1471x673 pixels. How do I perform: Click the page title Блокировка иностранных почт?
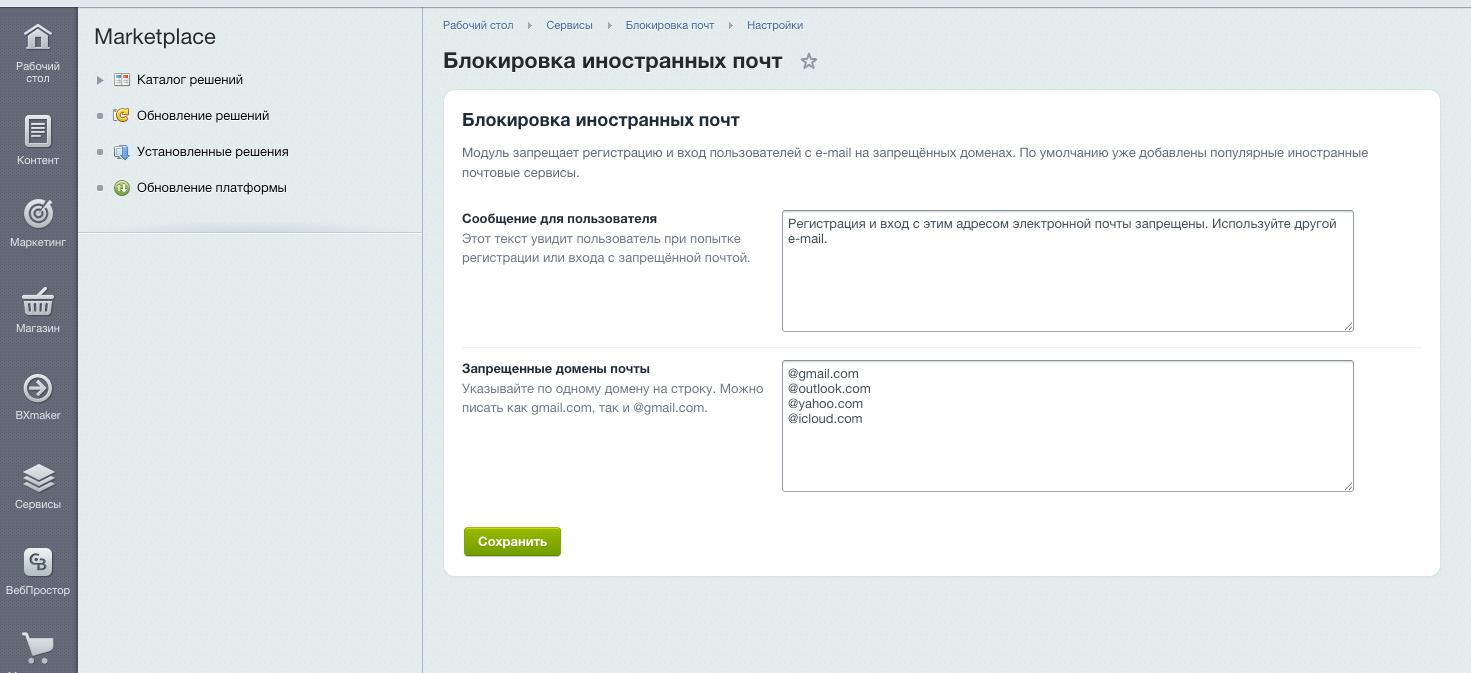point(612,61)
